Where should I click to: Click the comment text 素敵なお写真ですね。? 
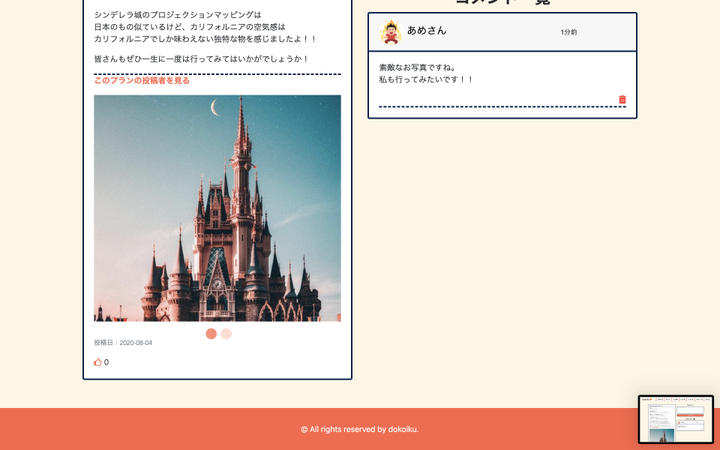click(x=418, y=67)
